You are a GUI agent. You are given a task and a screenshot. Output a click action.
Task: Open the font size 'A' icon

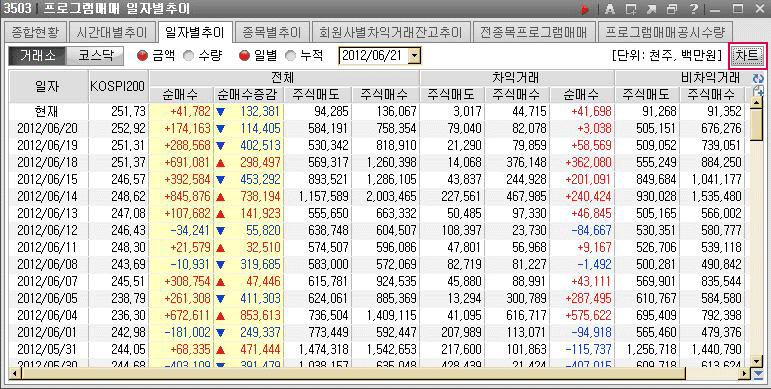click(x=610, y=9)
